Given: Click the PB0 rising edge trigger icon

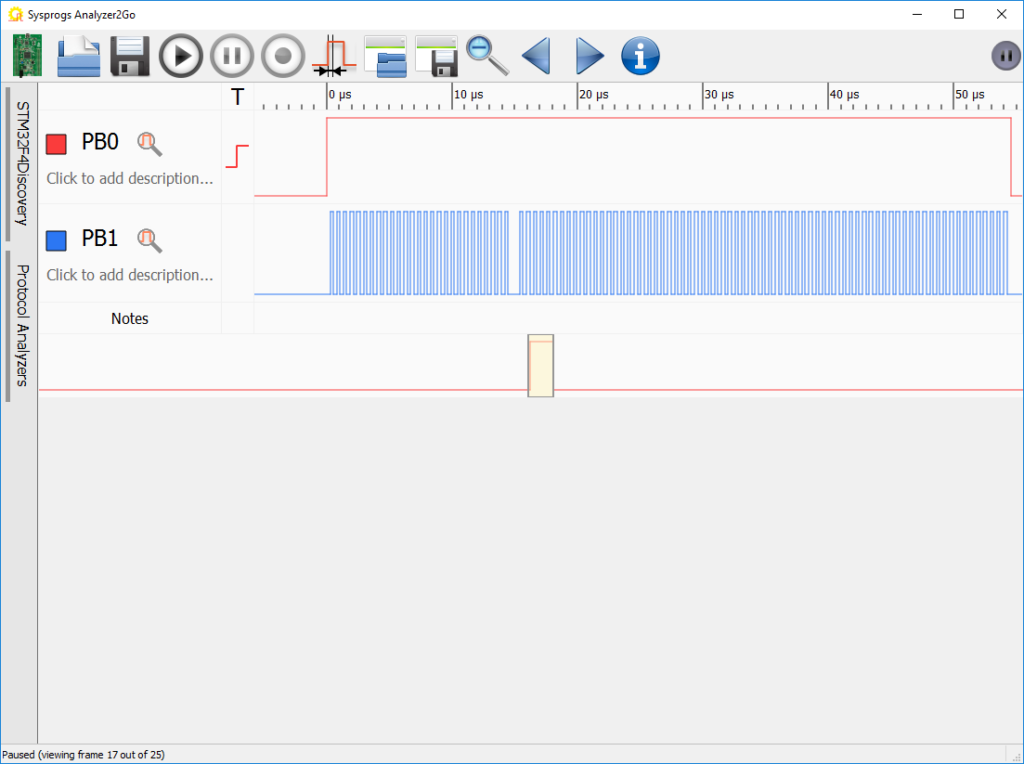Looking at the screenshot, I should pos(237,157).
